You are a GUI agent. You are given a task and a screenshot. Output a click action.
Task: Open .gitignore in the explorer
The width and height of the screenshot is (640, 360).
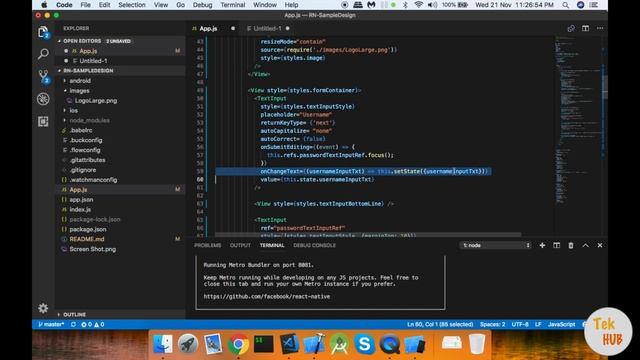(83, 170)
